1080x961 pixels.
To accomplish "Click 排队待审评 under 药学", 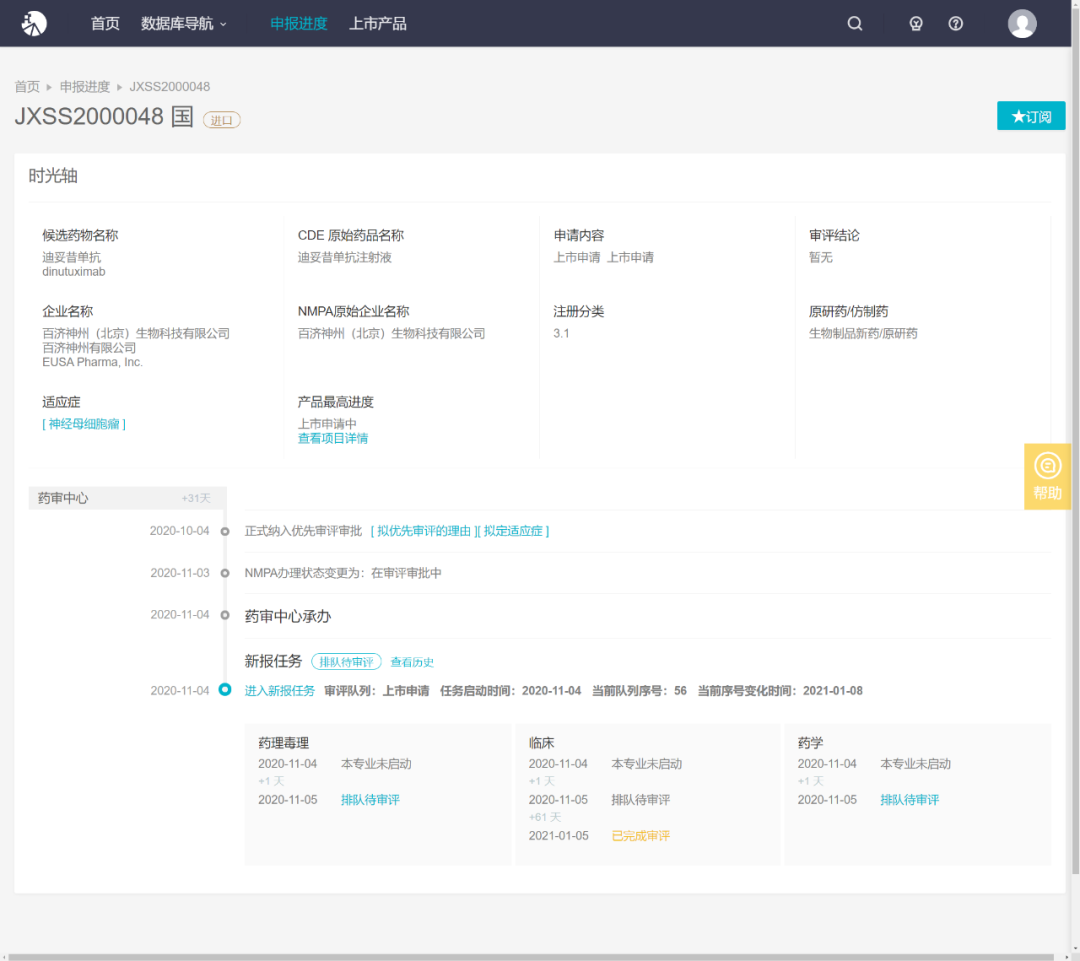I will click(x=909, y=800).
